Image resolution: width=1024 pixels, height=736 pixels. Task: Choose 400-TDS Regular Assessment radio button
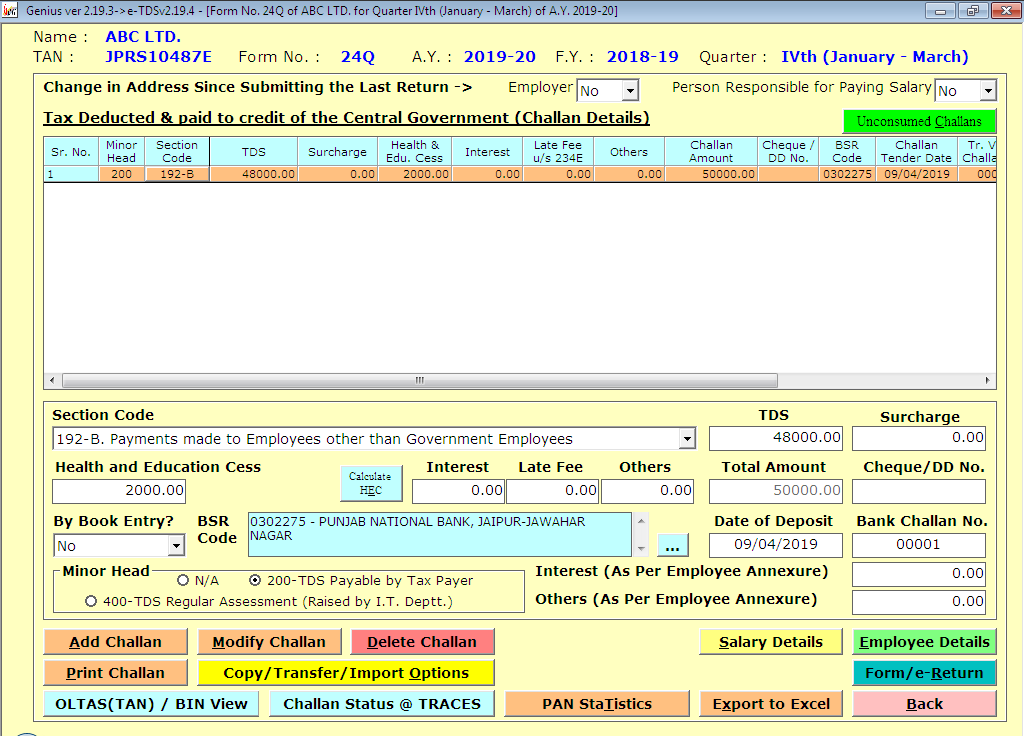[x=92, y=601]
